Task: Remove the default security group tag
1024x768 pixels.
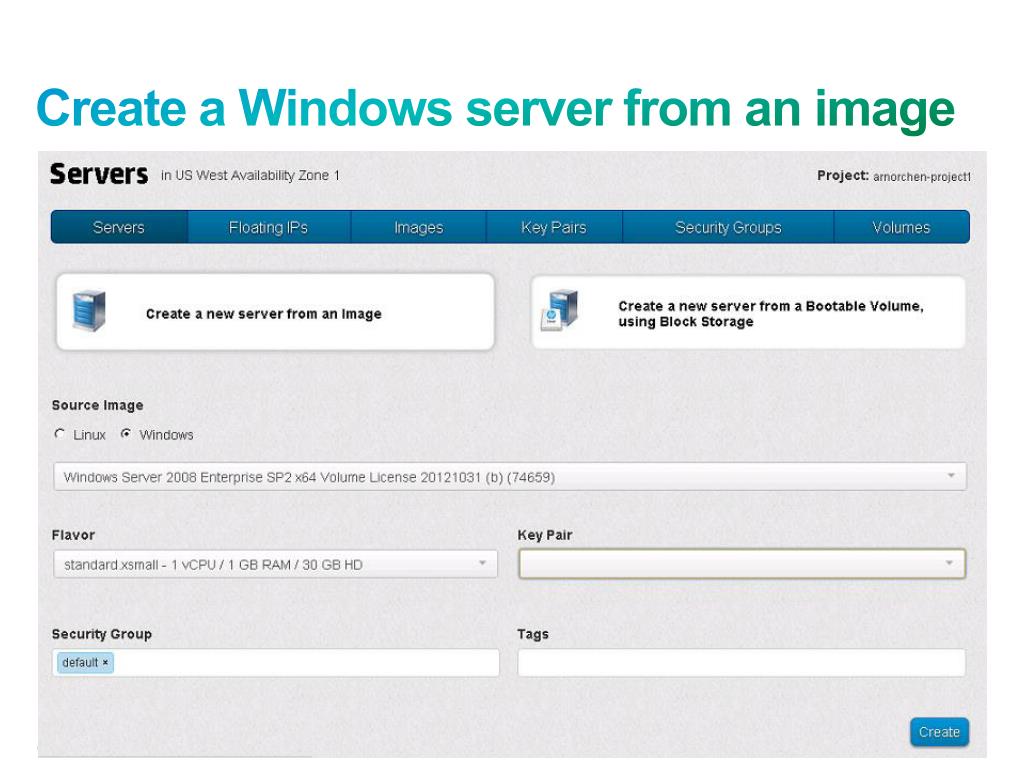Action: click(105, 662)
